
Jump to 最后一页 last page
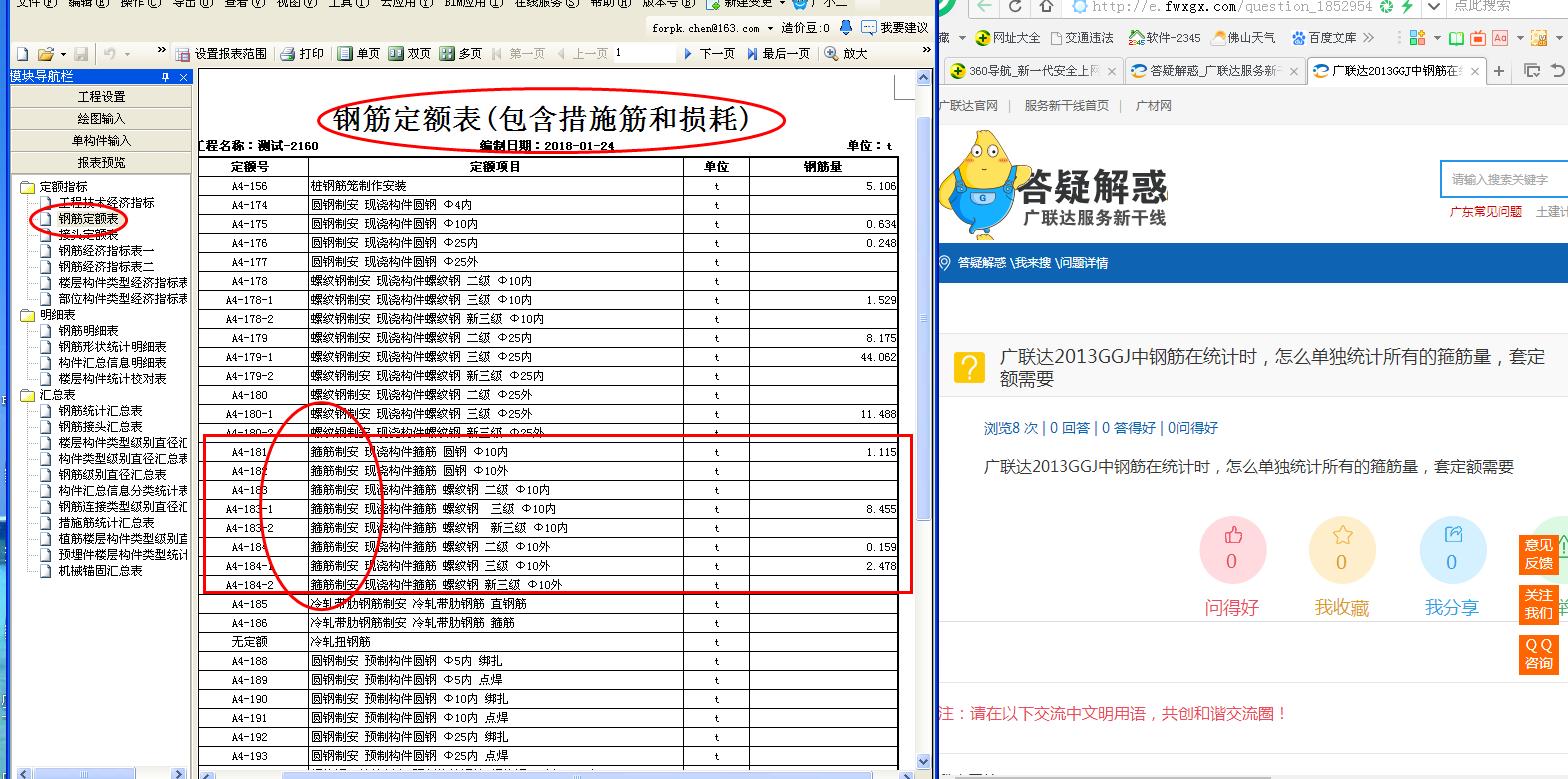[778, 54]
